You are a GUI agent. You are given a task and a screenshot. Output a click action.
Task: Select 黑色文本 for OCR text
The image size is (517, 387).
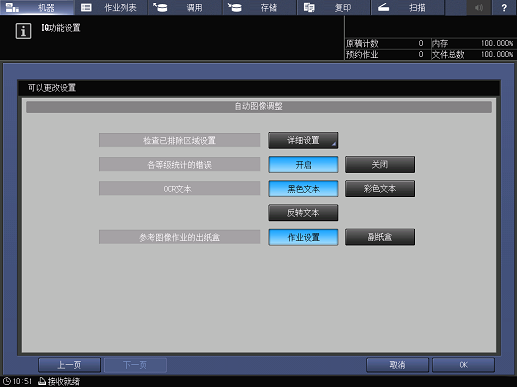303,189
